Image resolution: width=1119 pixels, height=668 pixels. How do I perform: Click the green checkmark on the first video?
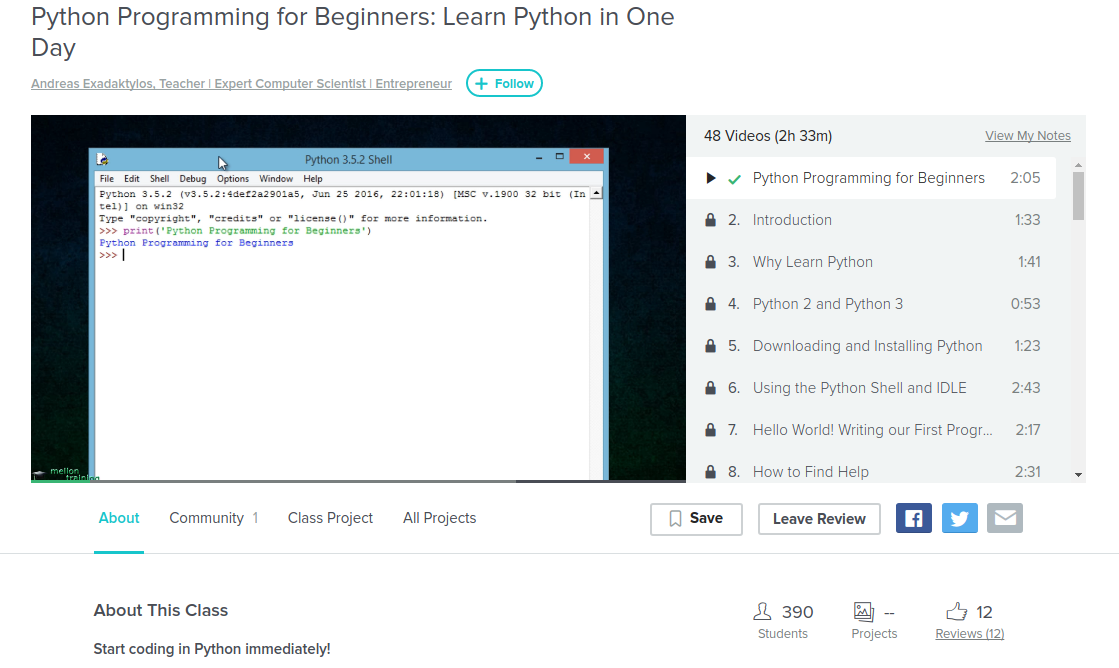[x=733, y=177]
